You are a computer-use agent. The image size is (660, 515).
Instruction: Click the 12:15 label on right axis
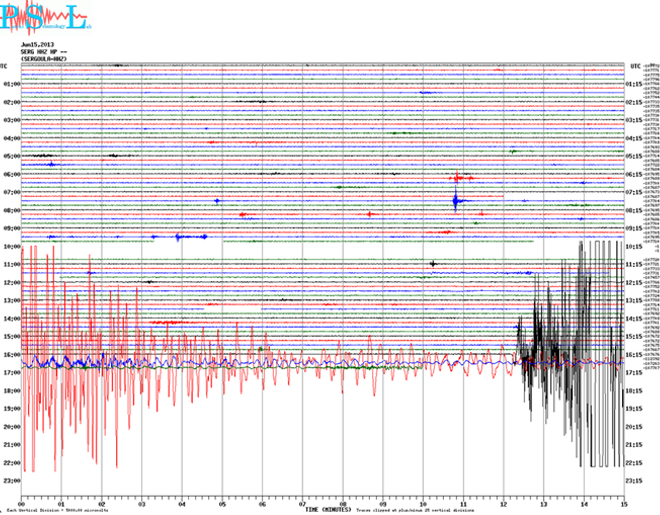coord(634,282)
